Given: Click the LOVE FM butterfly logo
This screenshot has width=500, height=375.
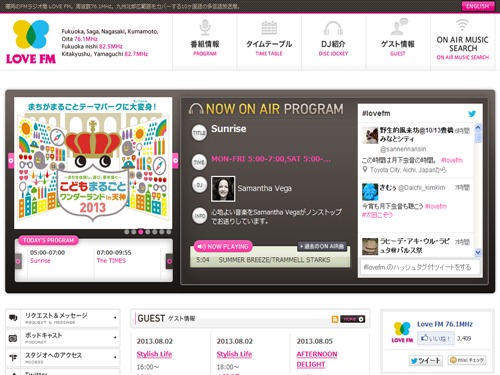Looking at the screenshot, I should coord(31,42).
